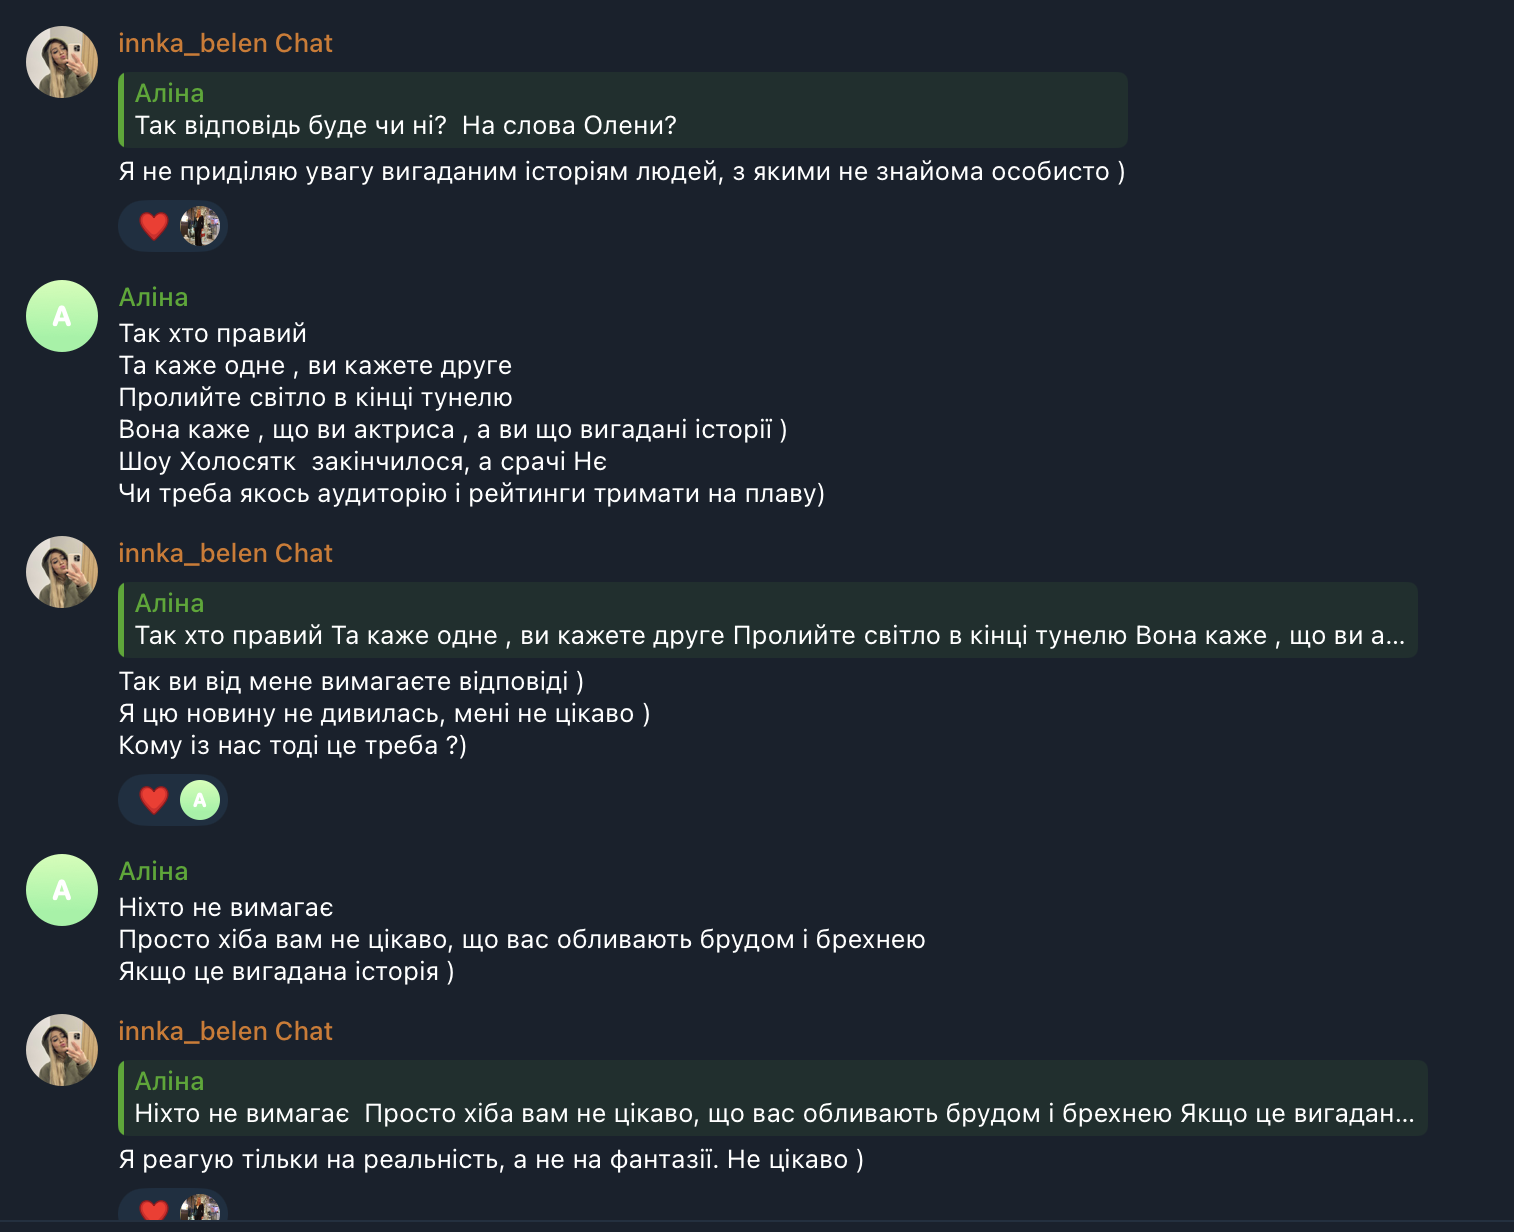
Task: Open innka_belen avatar beside "Я реагую тільки на реальність"
Action: click(62, 1050)
